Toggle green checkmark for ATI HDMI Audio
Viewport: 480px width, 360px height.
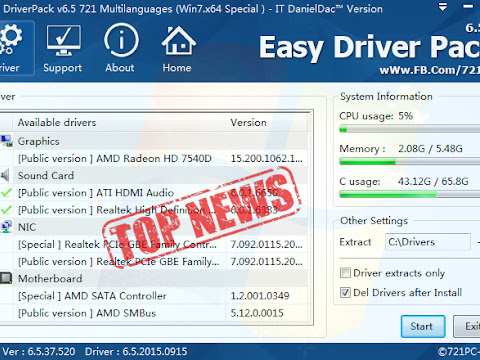pos(6,192)
